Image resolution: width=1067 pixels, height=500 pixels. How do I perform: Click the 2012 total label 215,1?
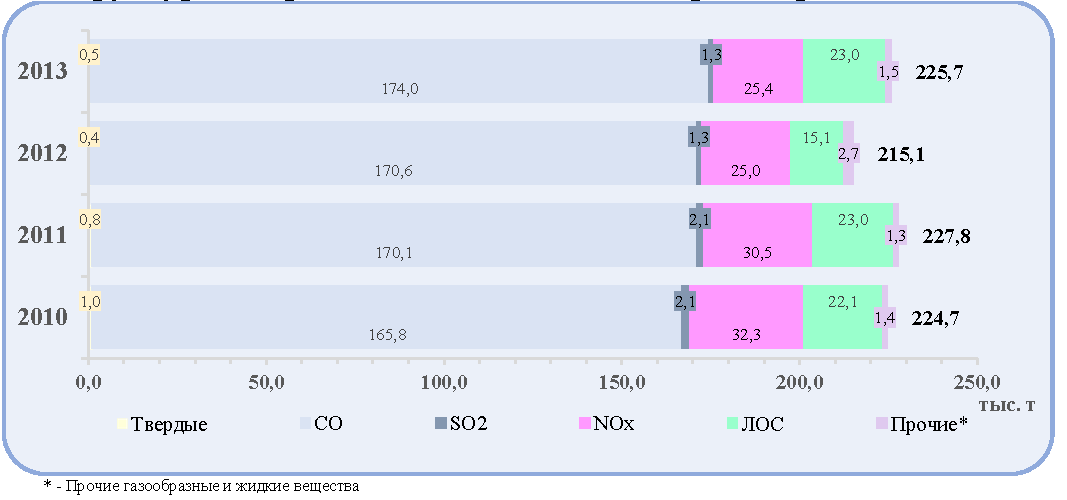tap(902, 154)
